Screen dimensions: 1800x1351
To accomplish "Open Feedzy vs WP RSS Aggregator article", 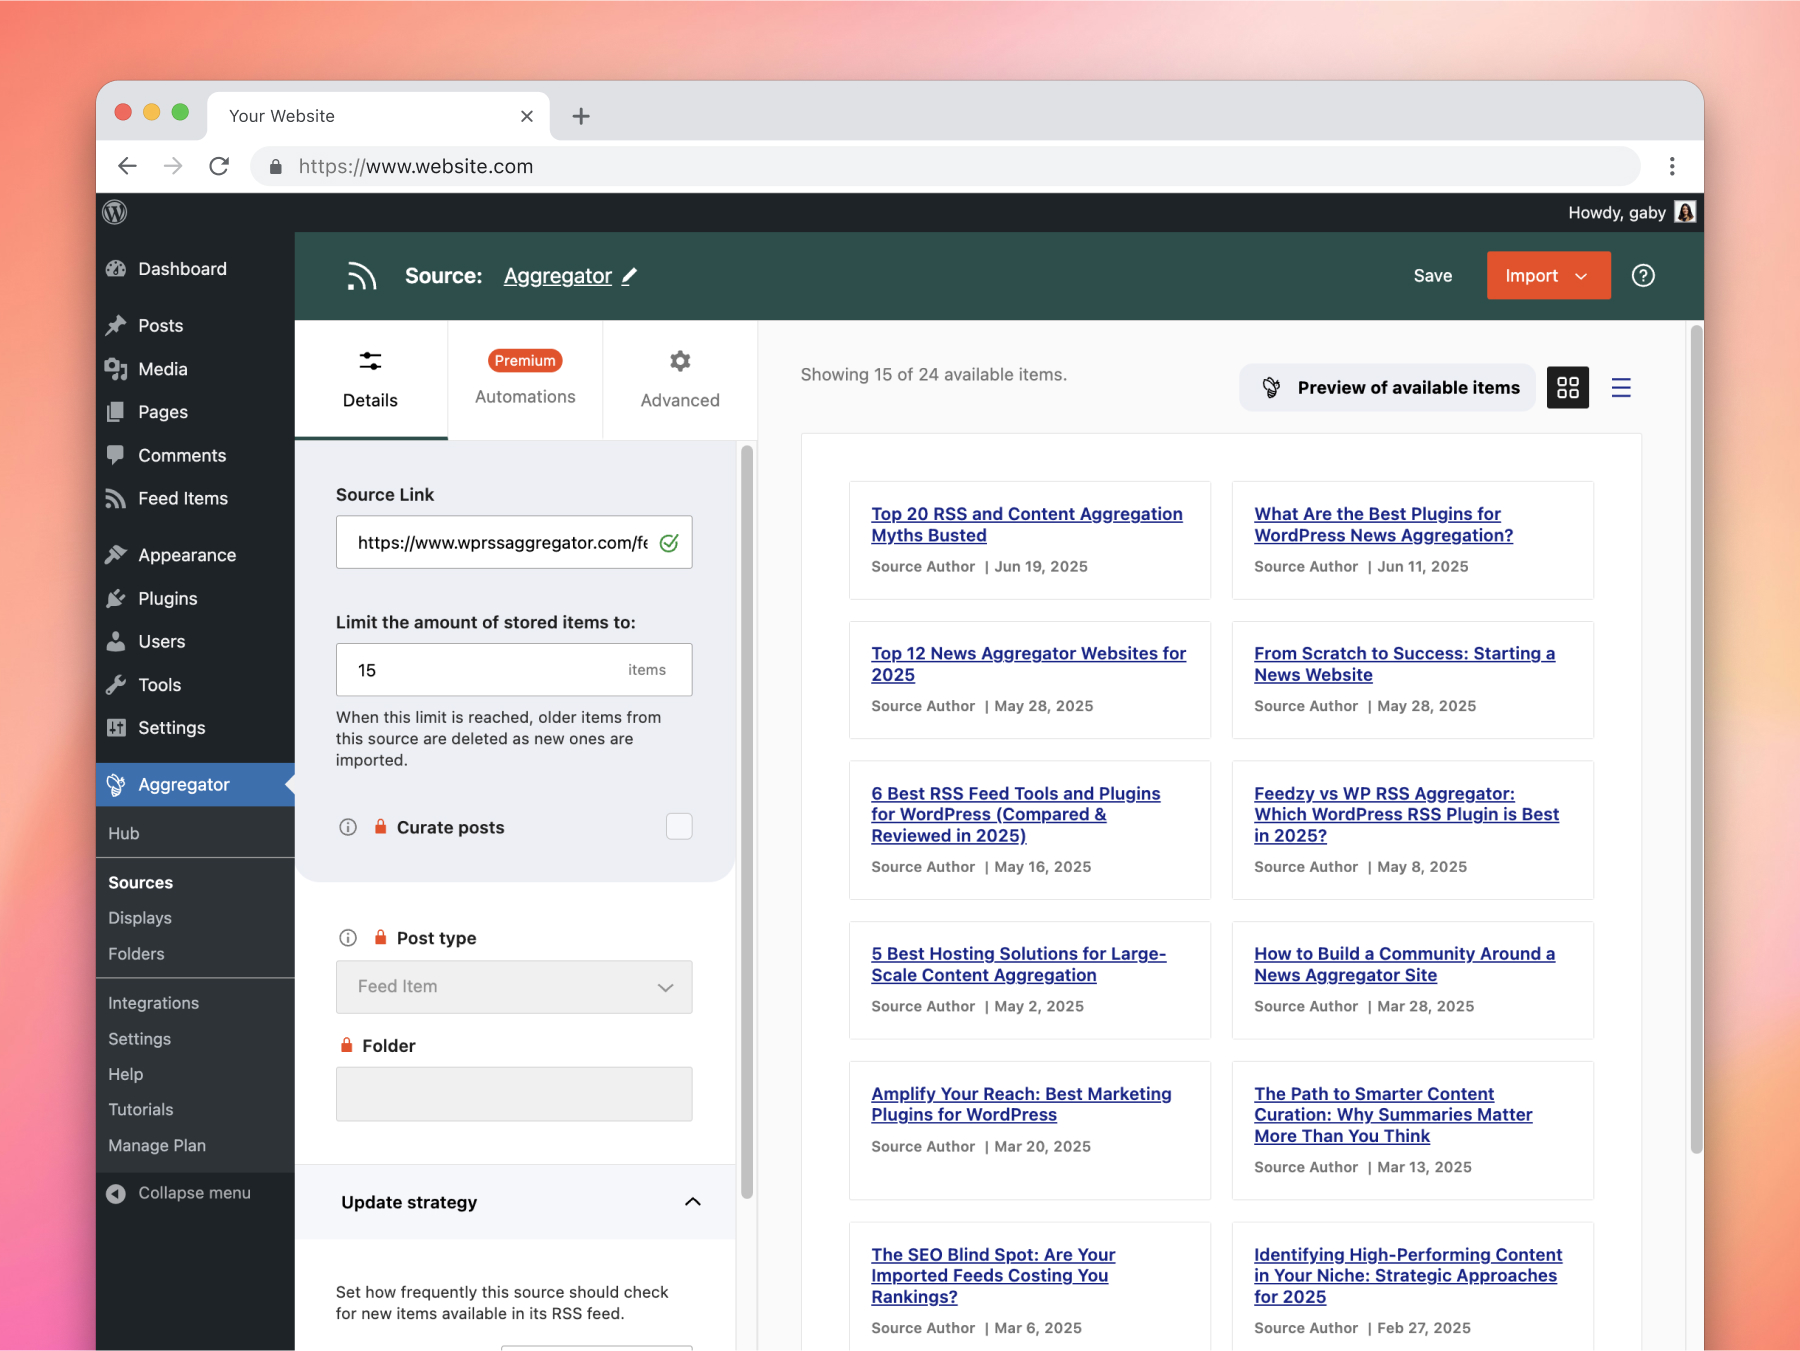I will click(x=1406, y=814).
